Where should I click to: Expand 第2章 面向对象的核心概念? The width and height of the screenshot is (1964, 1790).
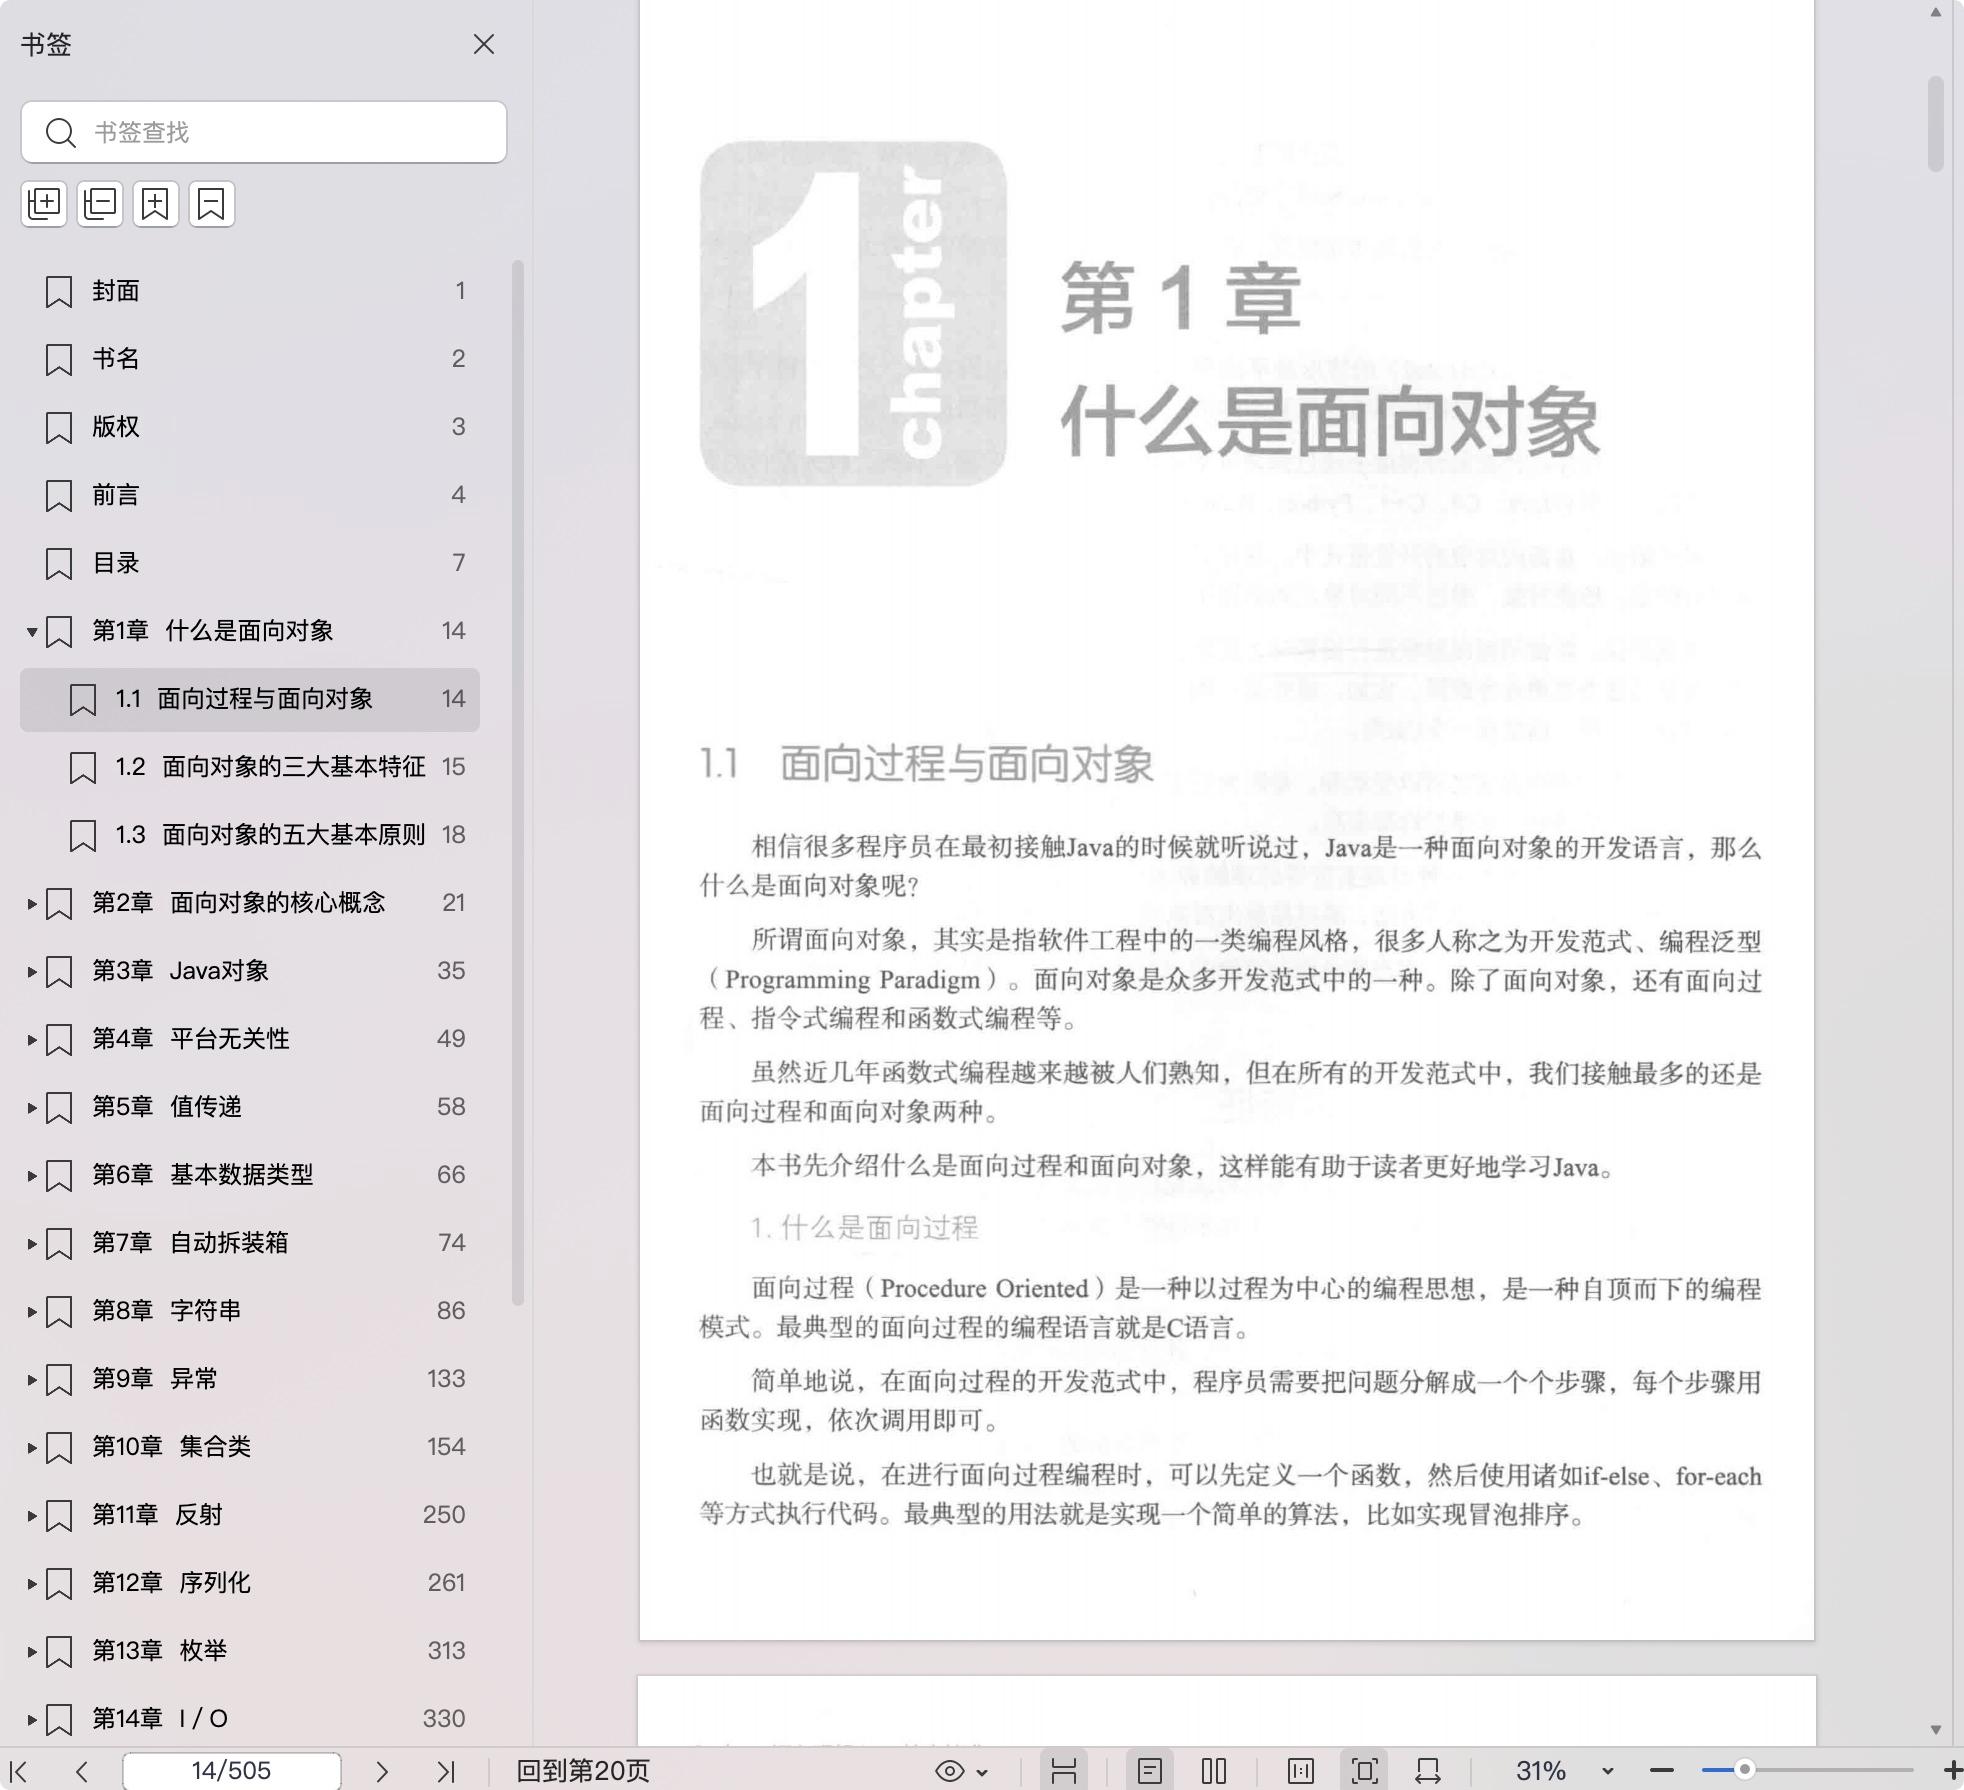32,904
